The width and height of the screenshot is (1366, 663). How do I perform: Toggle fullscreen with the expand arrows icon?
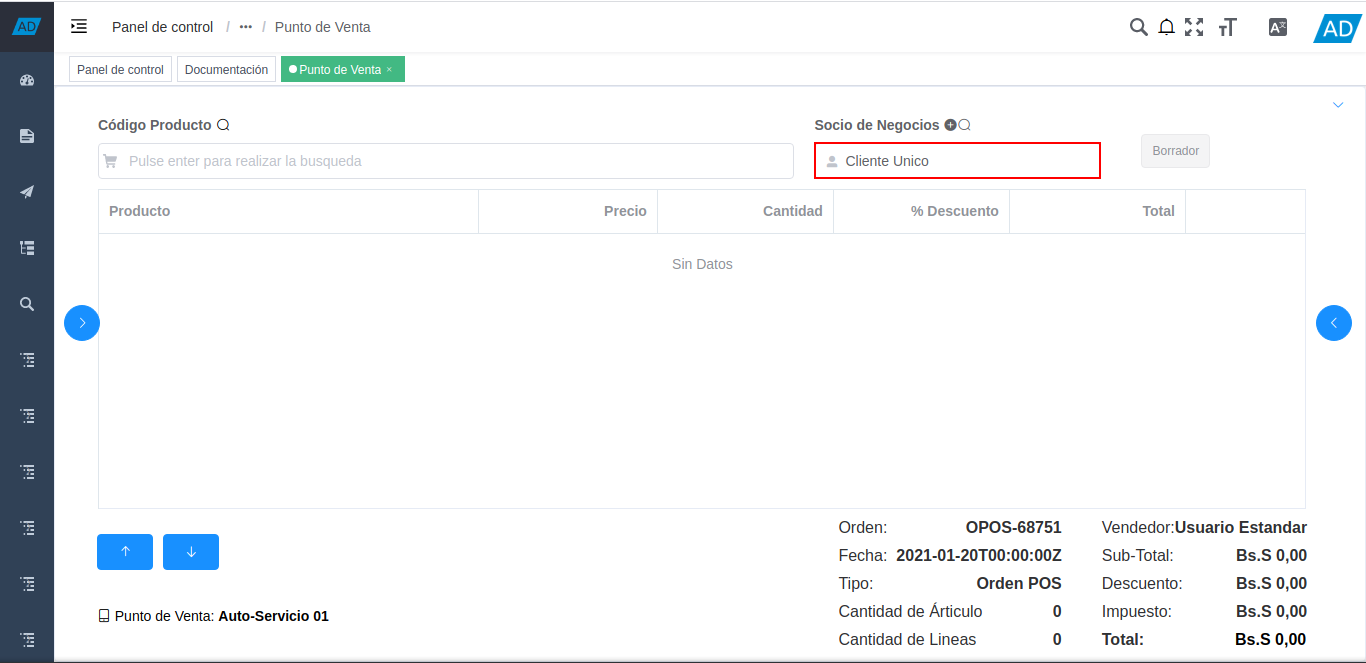coord(1194,27)
